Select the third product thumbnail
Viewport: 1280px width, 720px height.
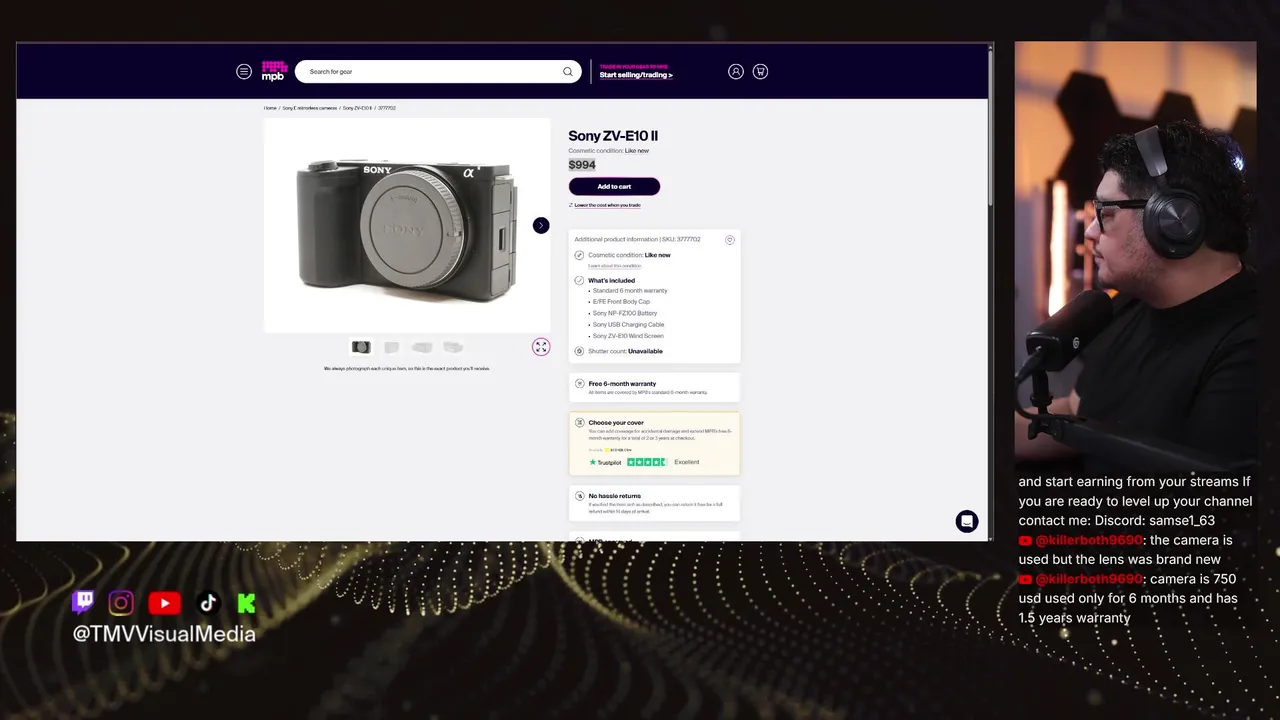[422, 347]
